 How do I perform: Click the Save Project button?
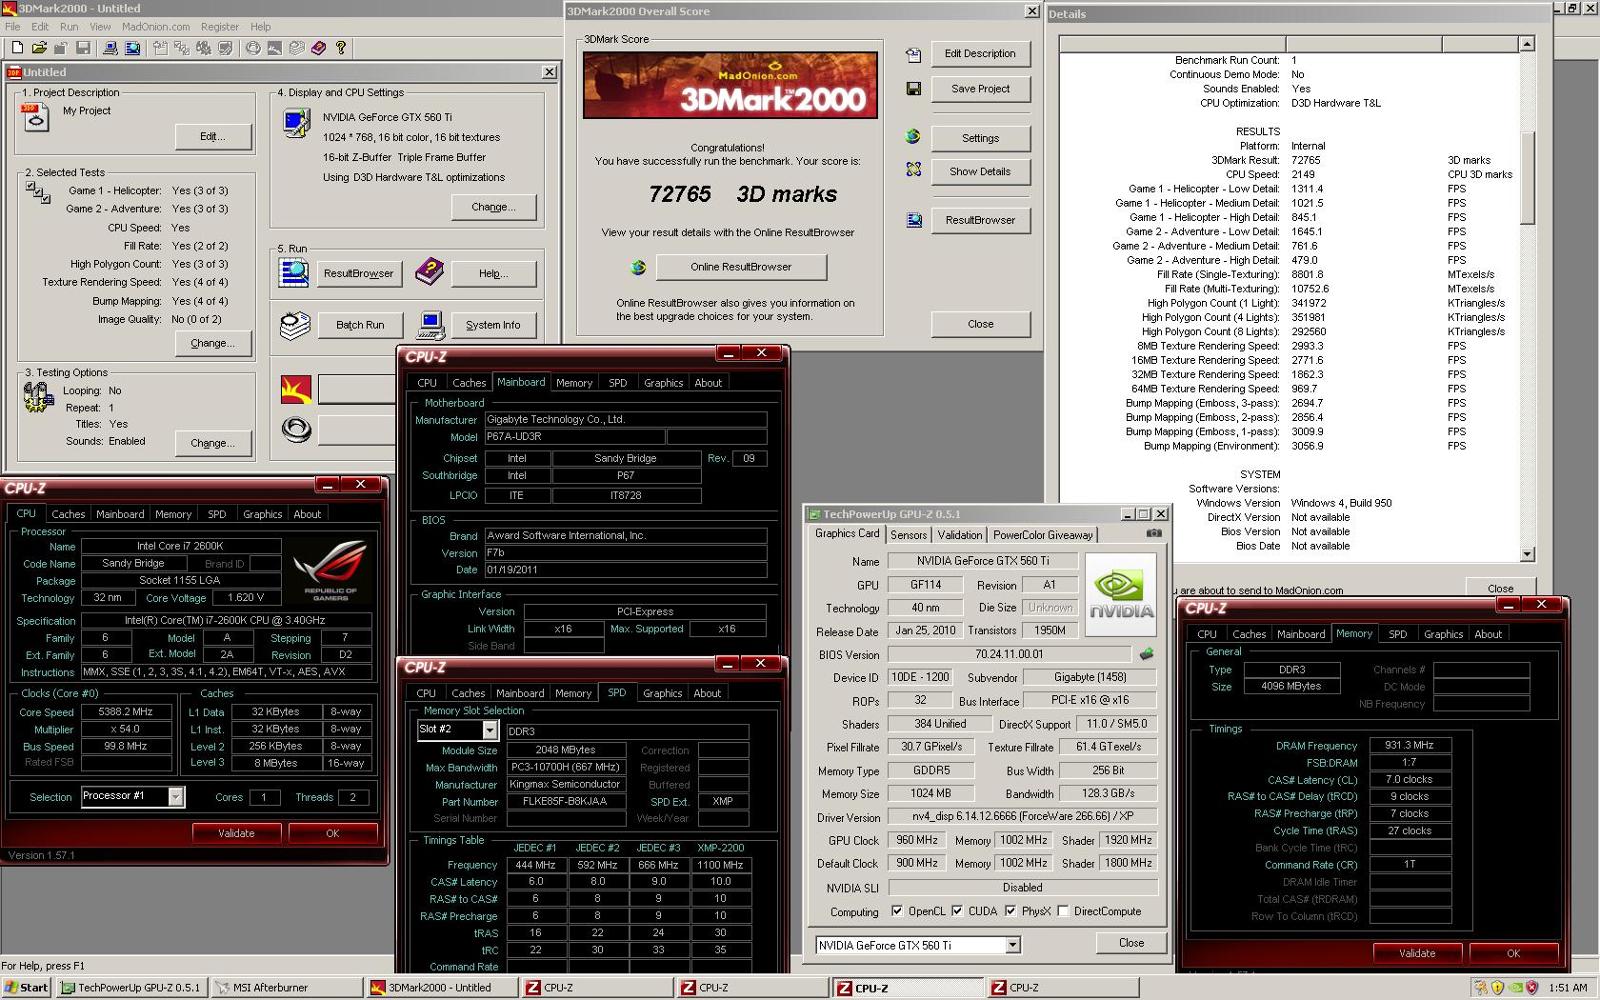point(980,89)
